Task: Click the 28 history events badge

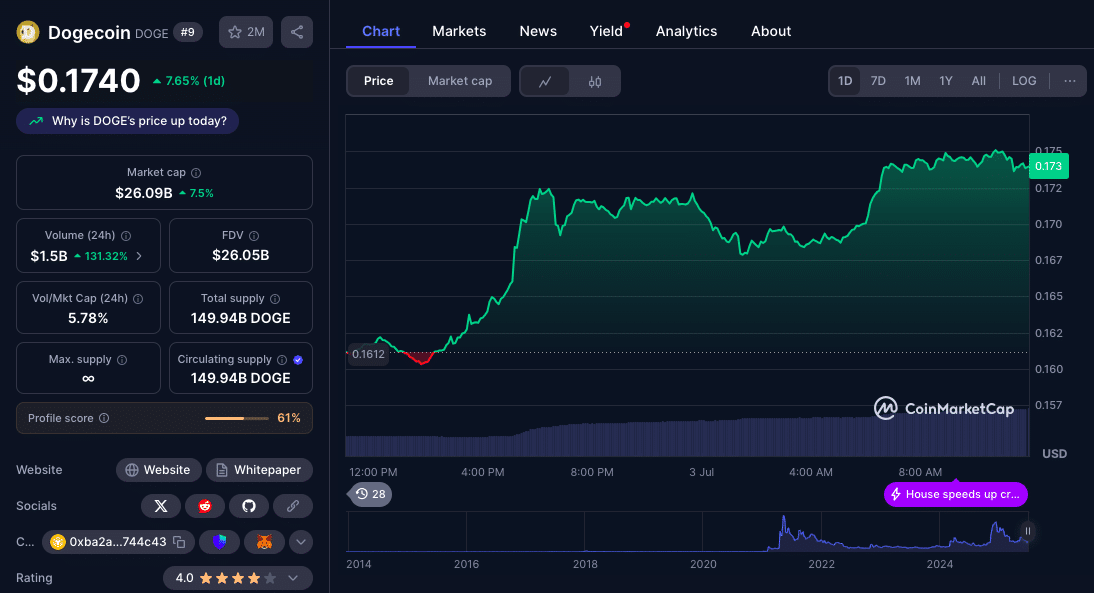Action: click(370, 494)
